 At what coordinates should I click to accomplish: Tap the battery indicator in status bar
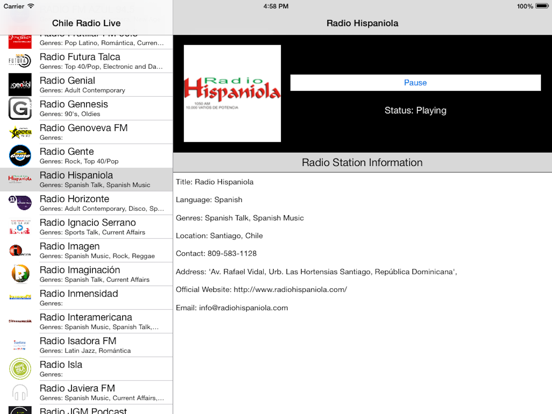[542, 6]
